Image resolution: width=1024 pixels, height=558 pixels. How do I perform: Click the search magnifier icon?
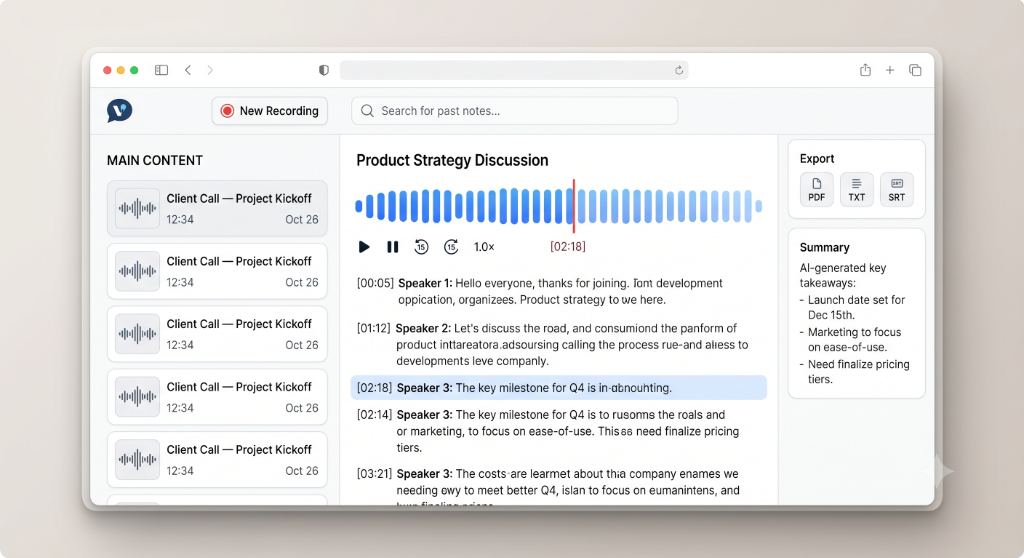pos(367,111)
